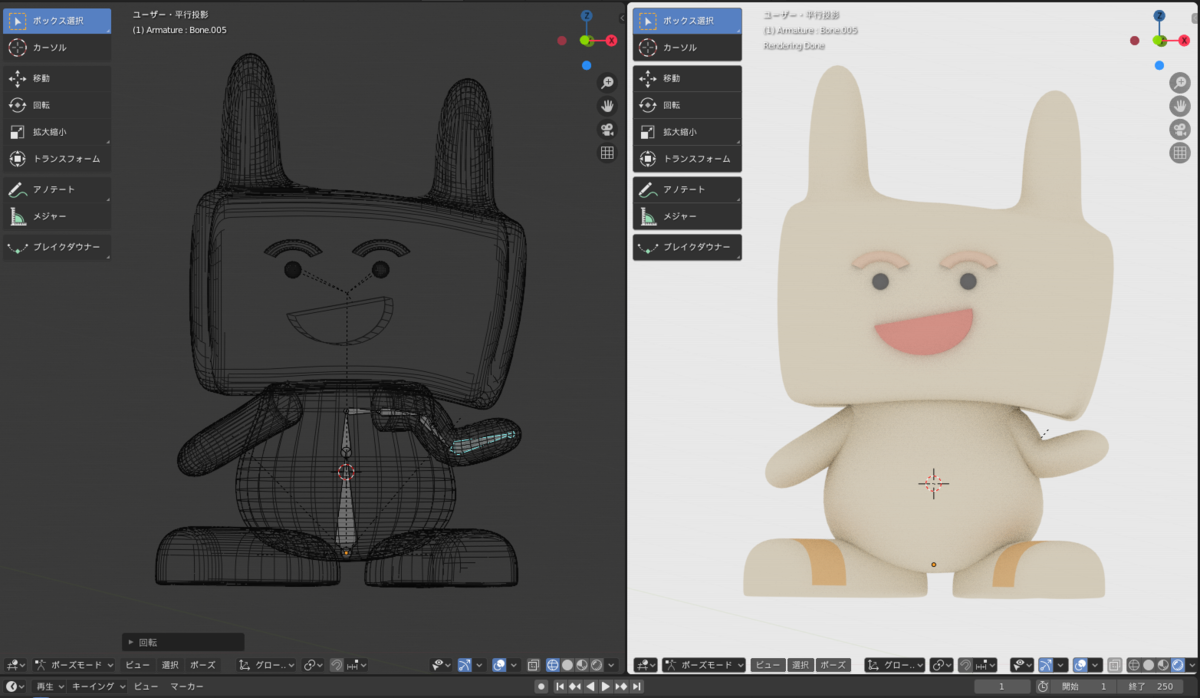This screenshot has height=698, width=1200.
Task: Choose Annotate (アノテート) tool in right viewport
Action: tap(687, 189)
